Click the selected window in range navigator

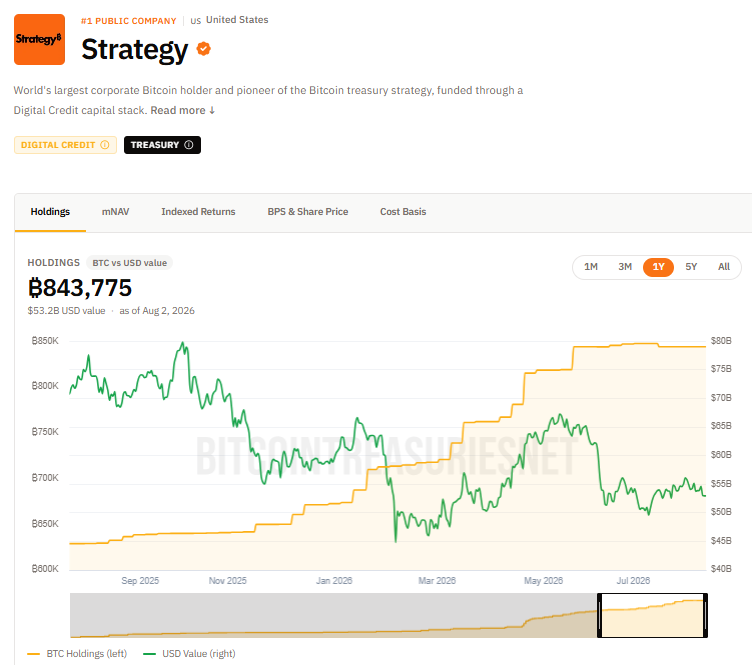coord(652,616)
